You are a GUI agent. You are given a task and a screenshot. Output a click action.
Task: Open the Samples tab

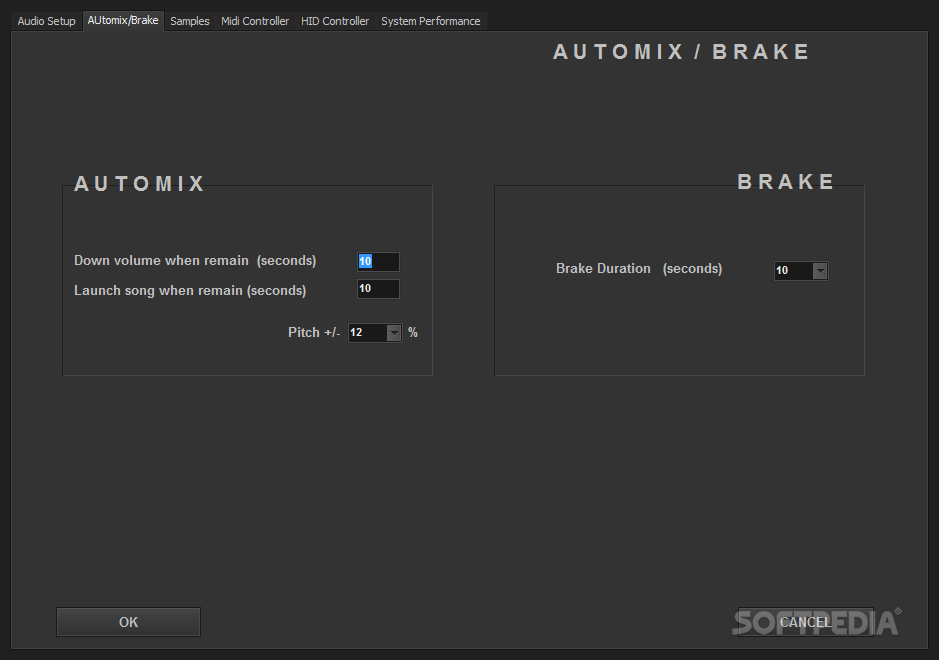point(190,21)
